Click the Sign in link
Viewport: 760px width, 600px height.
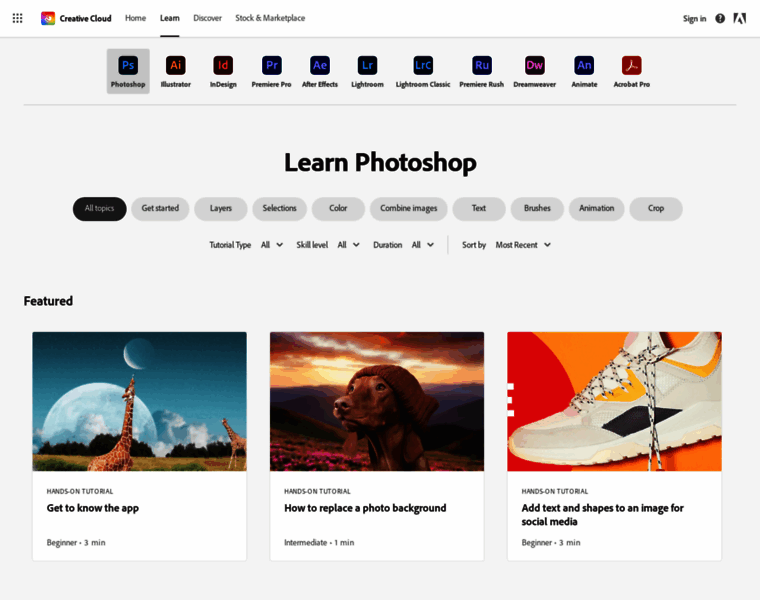coord(695,18)
